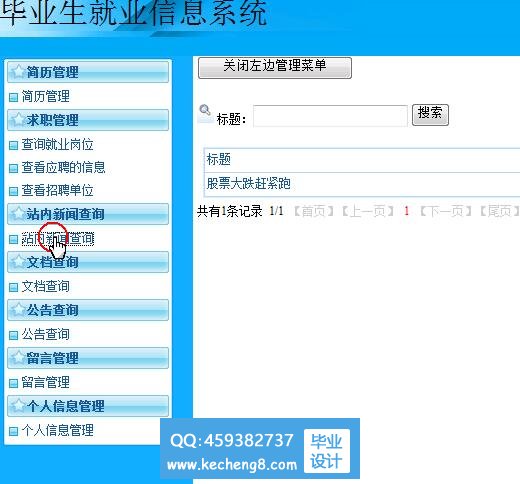Image resolution: width=520 pixels, height=484 pixels.
Task: Click the 关闭左边管理菜单 button
Action: pyautogui.click(x=275, y=68)
